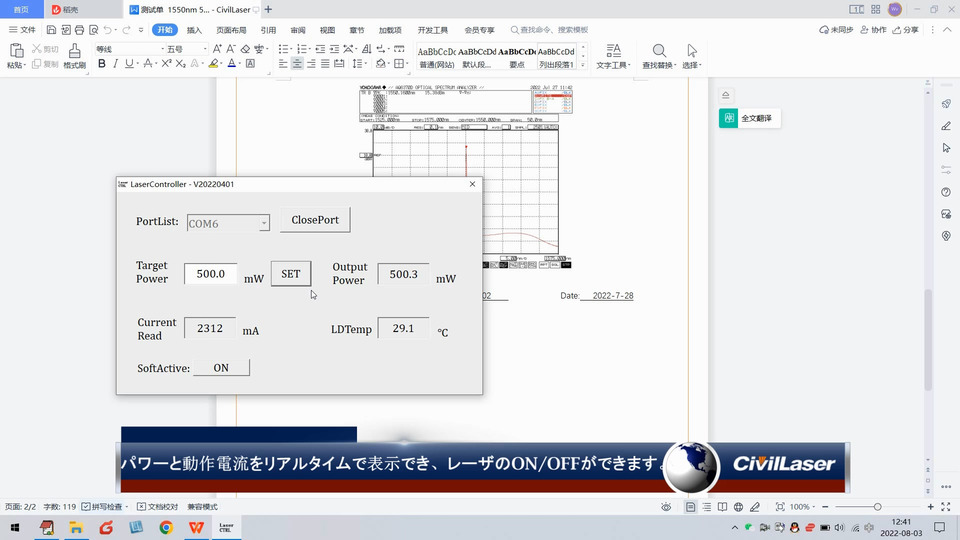The width and height of the screenshot is (960, 540).
Task: Align text to the right
Action: click(311, 63)
